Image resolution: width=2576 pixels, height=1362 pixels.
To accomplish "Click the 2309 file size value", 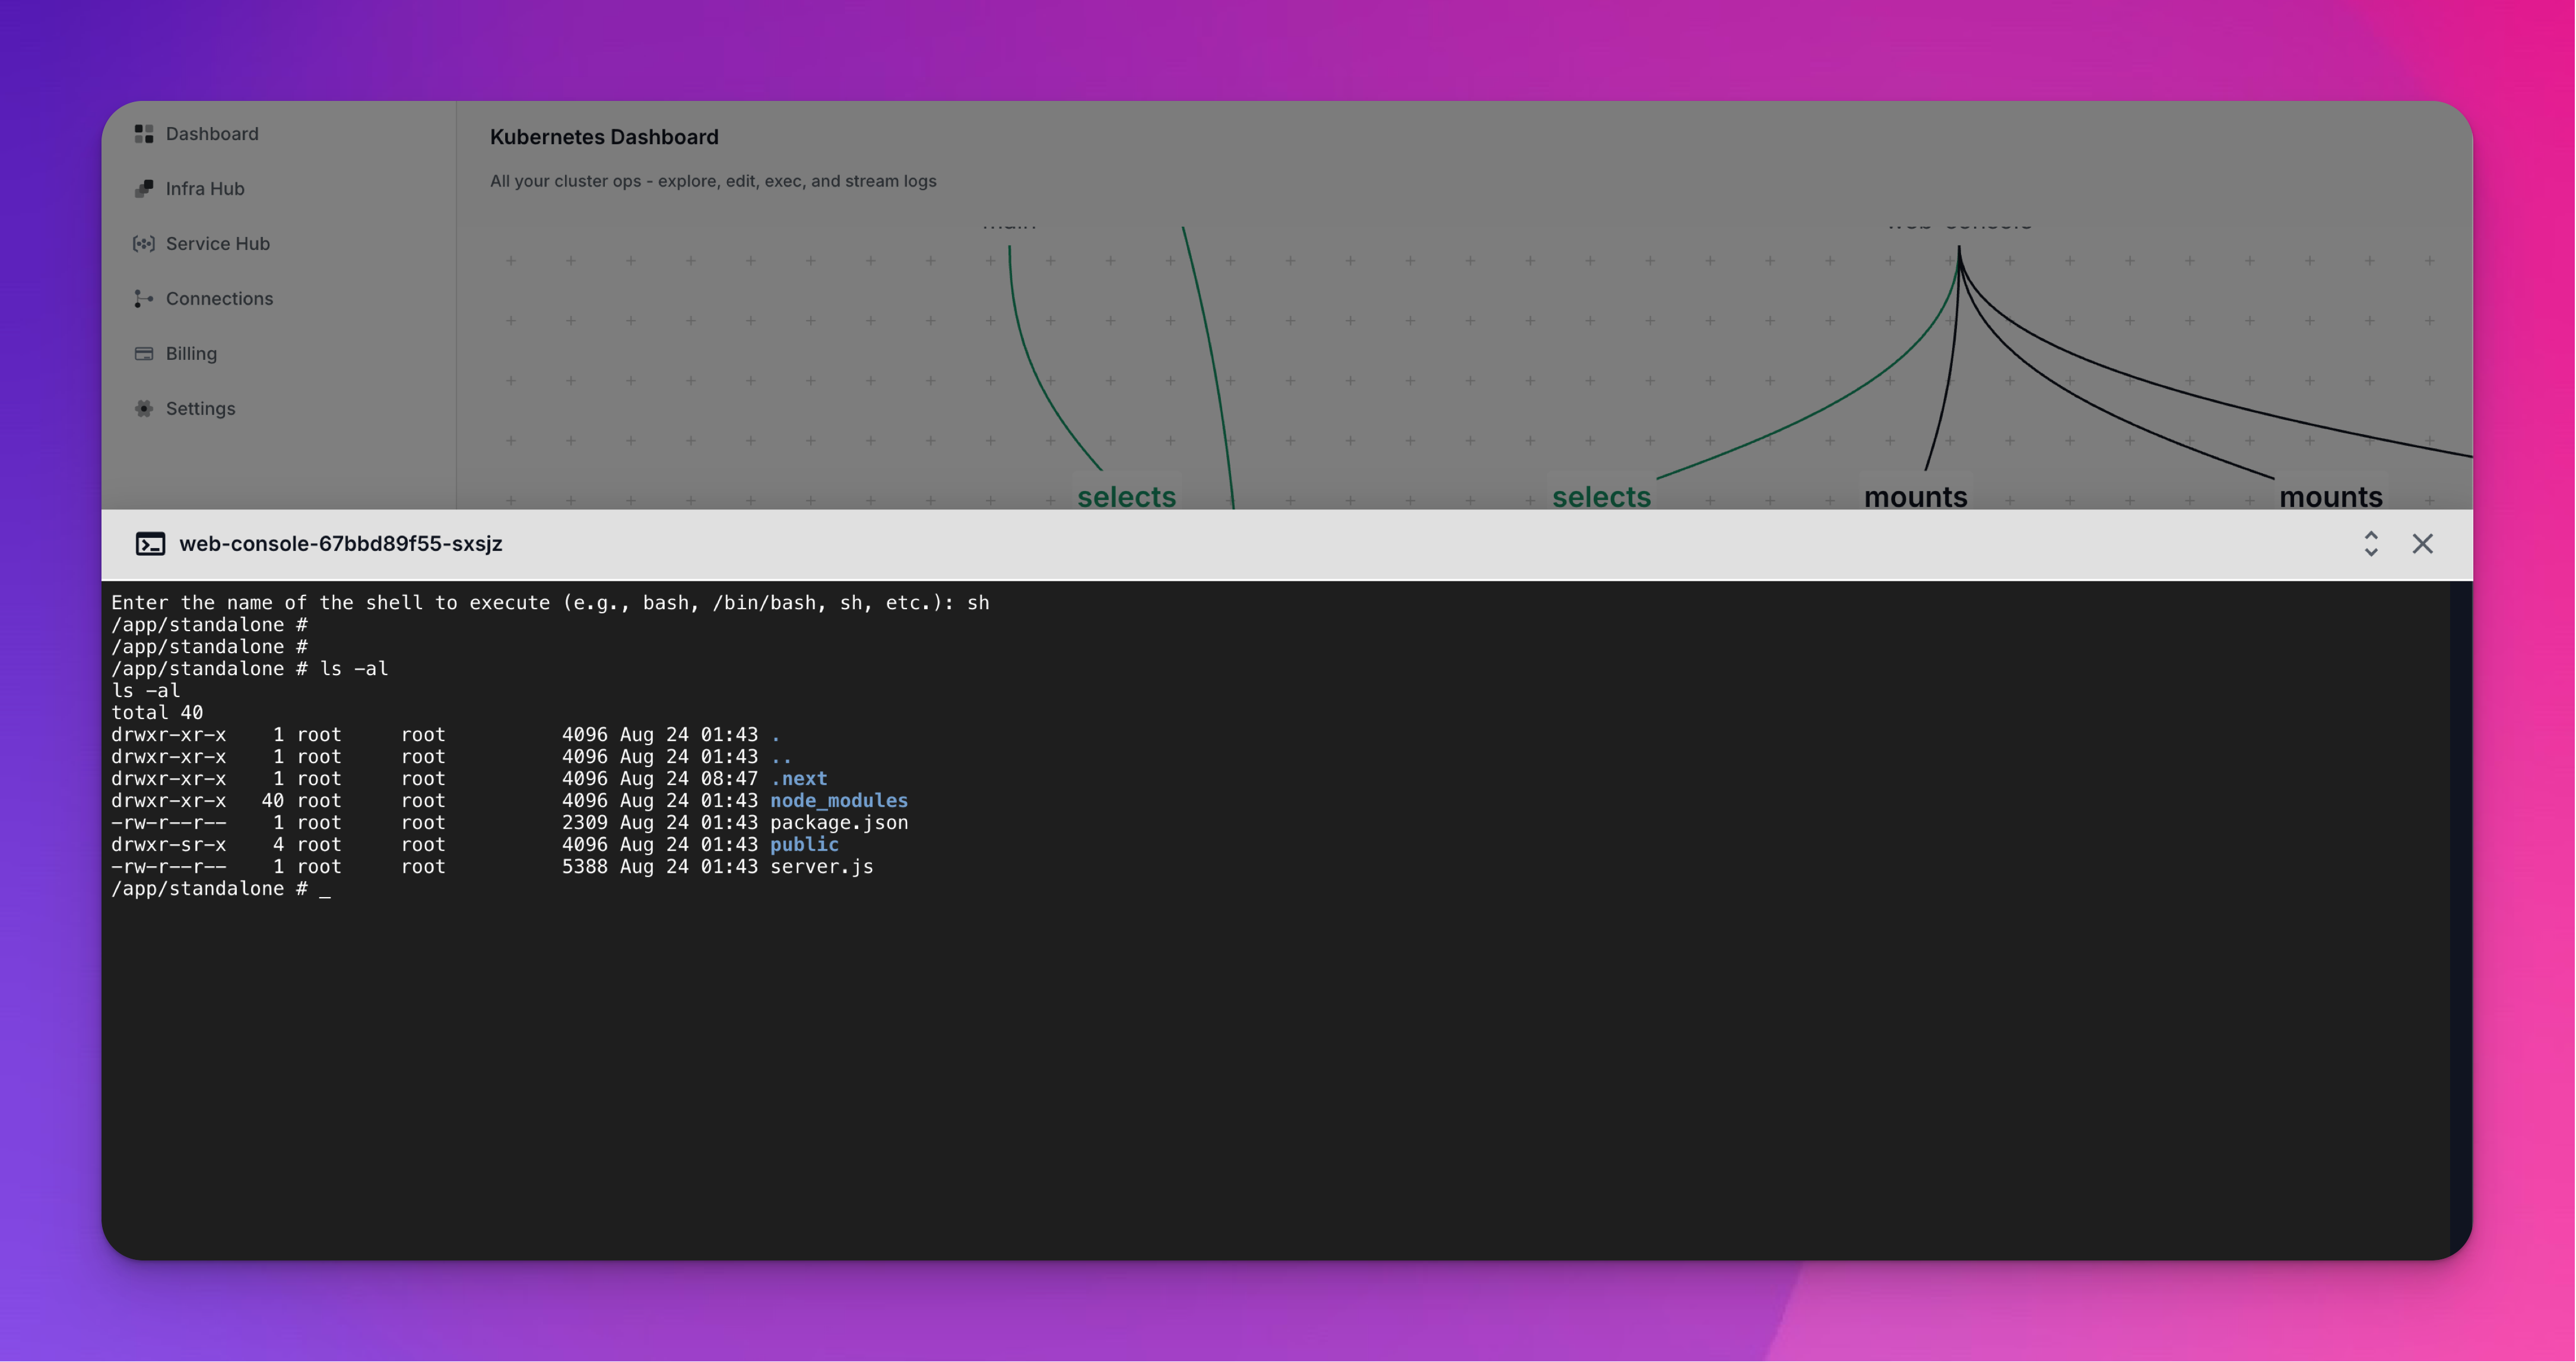I will [x=585, y=823].
